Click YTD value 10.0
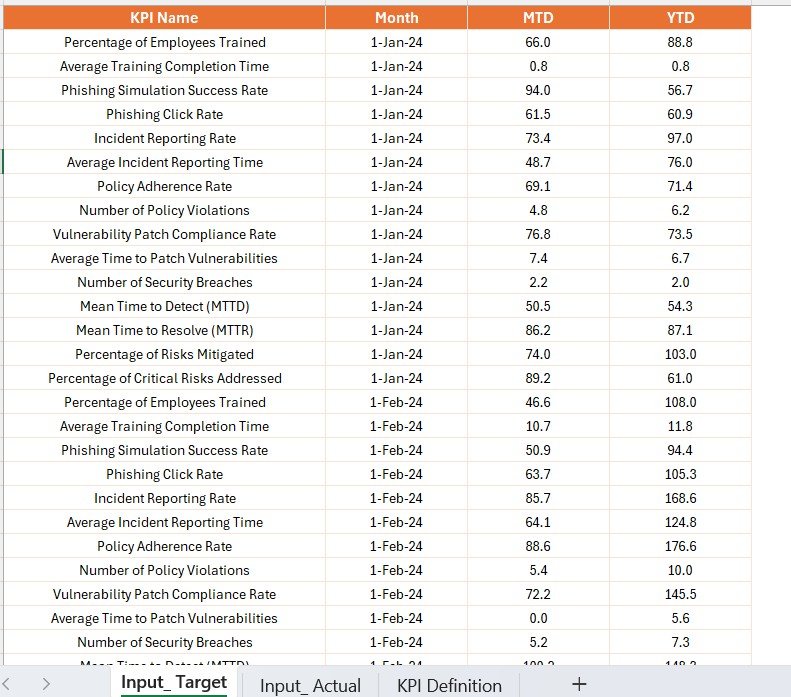The width and height of the screenshot is (791, 697). coord(680,570)
